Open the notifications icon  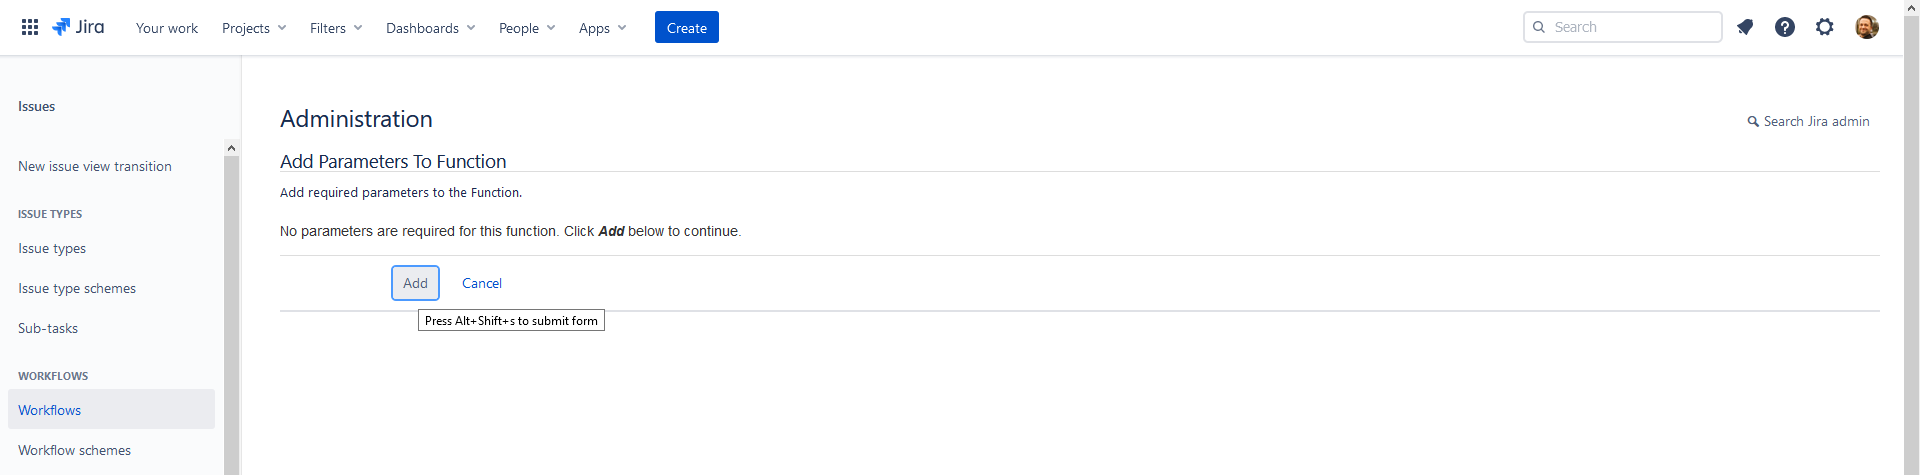1745,27
